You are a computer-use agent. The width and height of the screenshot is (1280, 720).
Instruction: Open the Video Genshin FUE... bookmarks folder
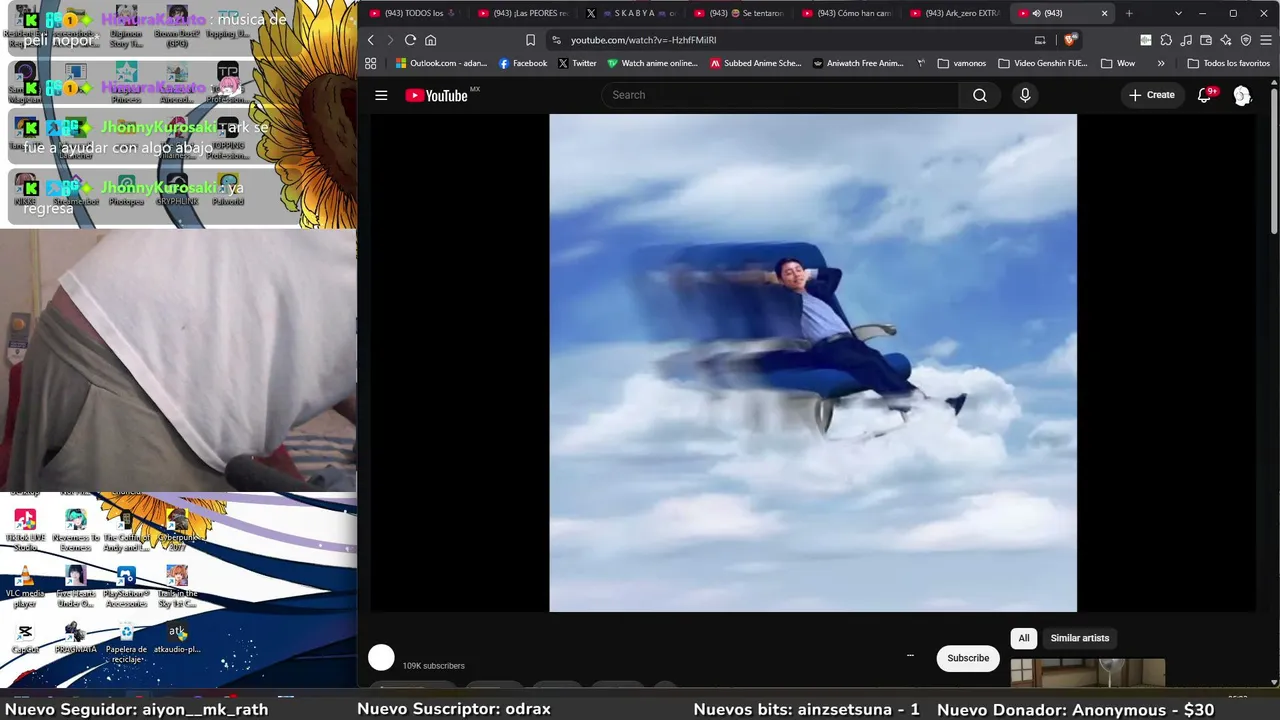tap(1043, 63)
